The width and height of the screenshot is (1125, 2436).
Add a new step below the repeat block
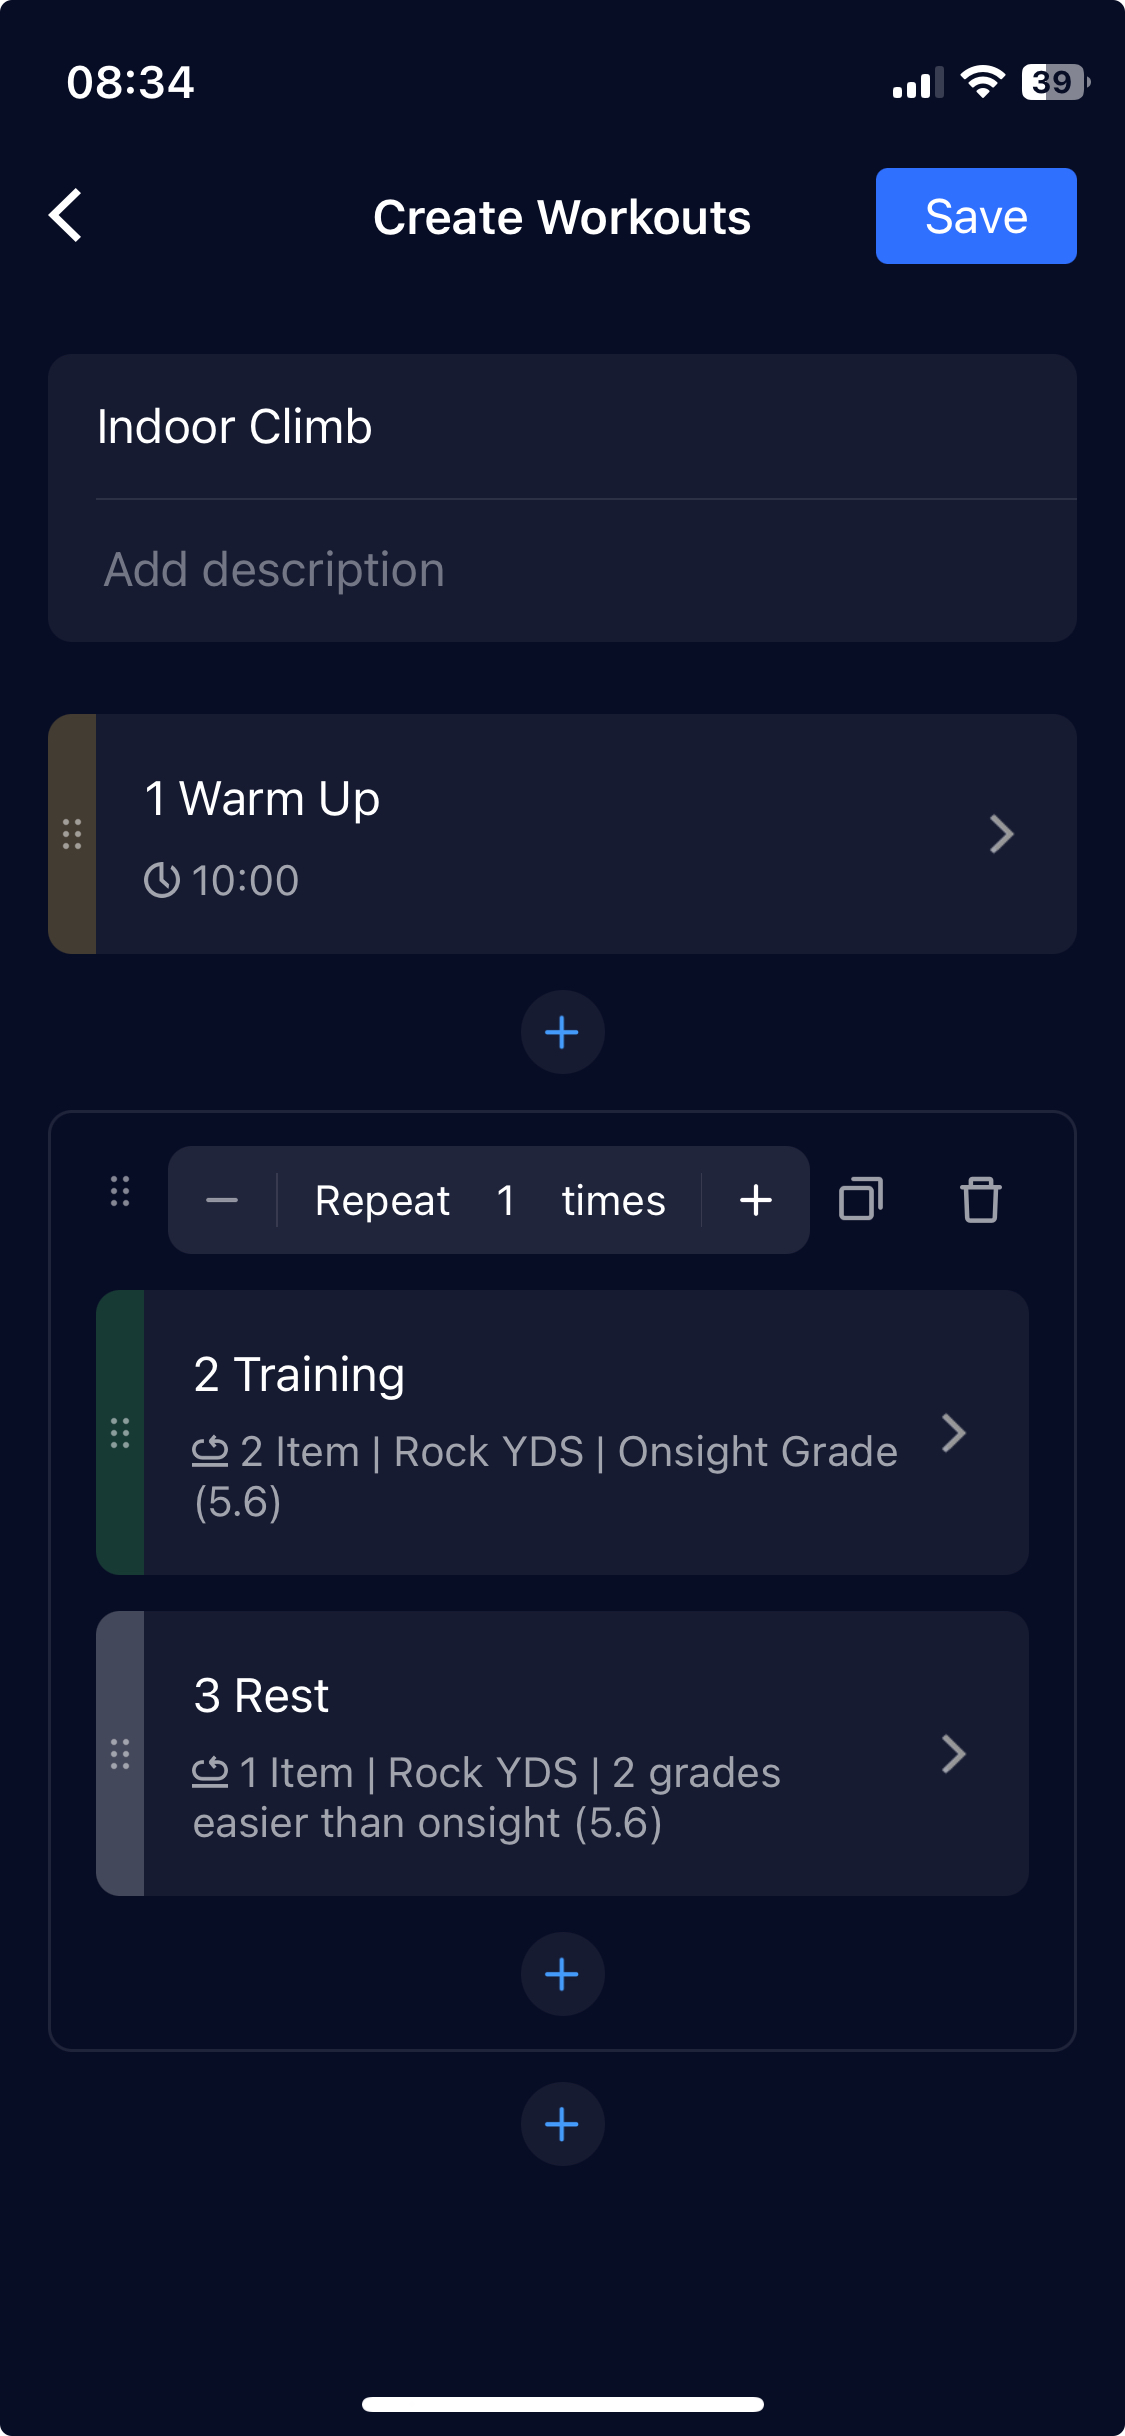[562, 2124]
